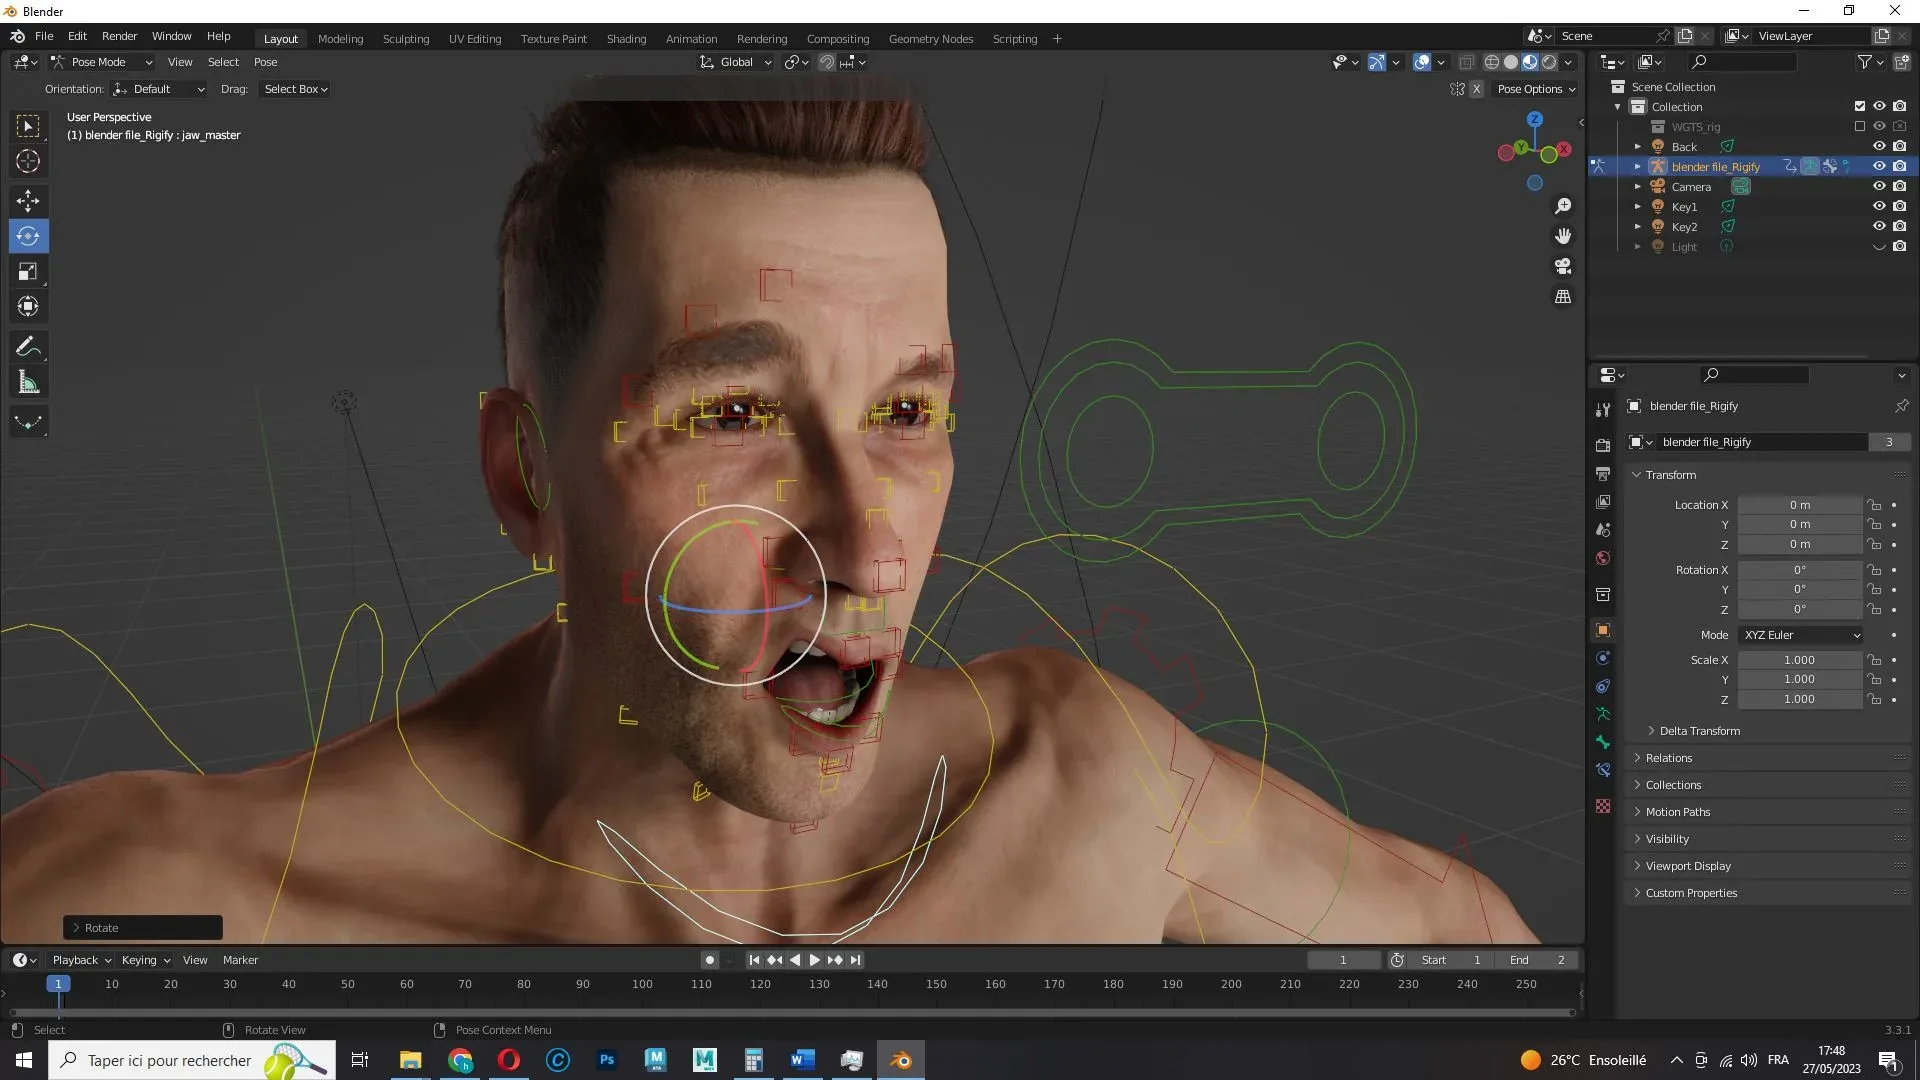1920x1080 pixels.
Task: Toggle camera view icon in viewport
Action: click(x=1563, y=266)
